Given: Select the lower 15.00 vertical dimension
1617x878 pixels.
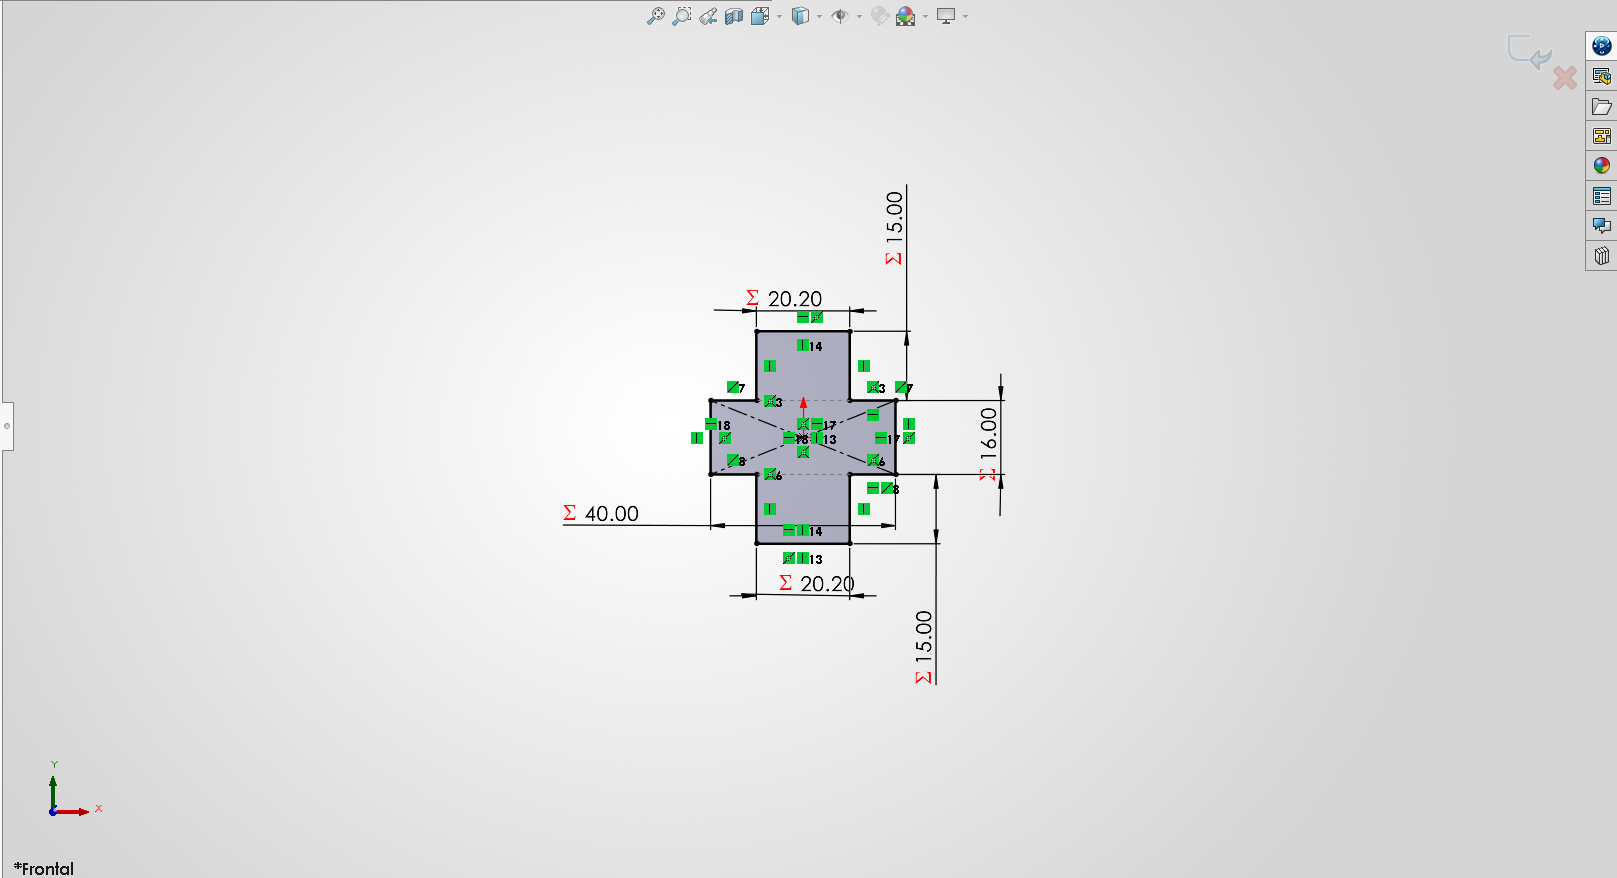Looking at the screenshot, I should pos(923,636).
